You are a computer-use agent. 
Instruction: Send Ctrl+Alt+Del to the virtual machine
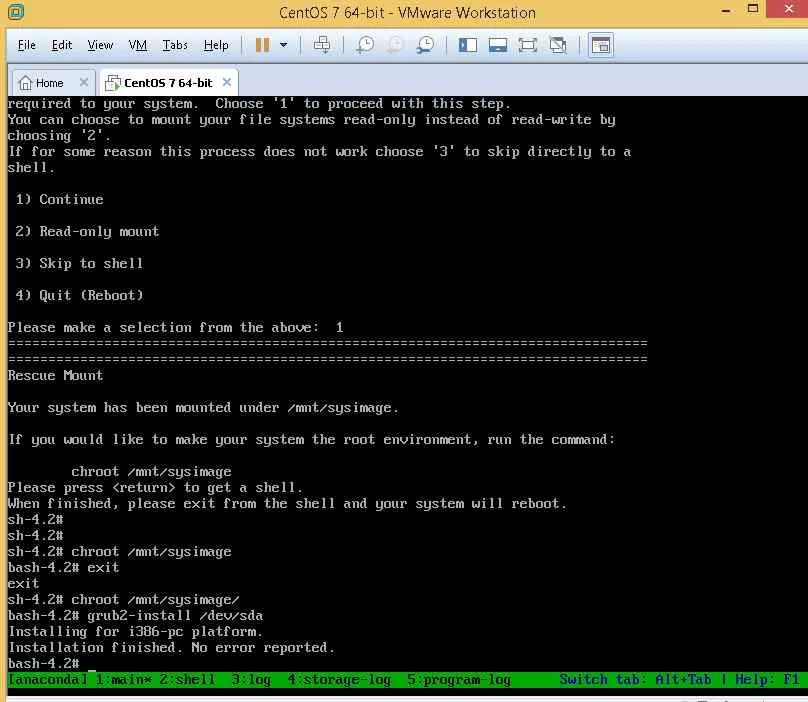(322, 45)
